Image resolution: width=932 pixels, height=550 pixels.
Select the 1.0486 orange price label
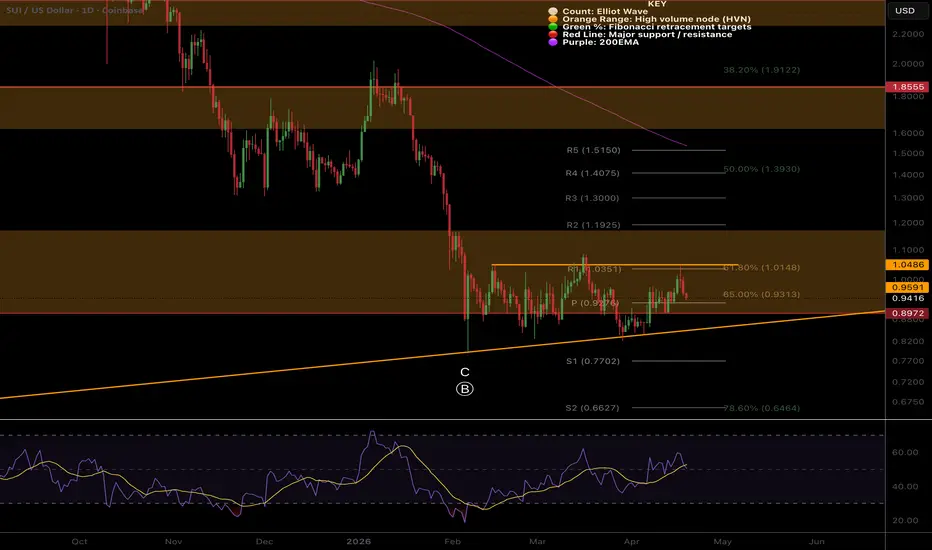908,265
